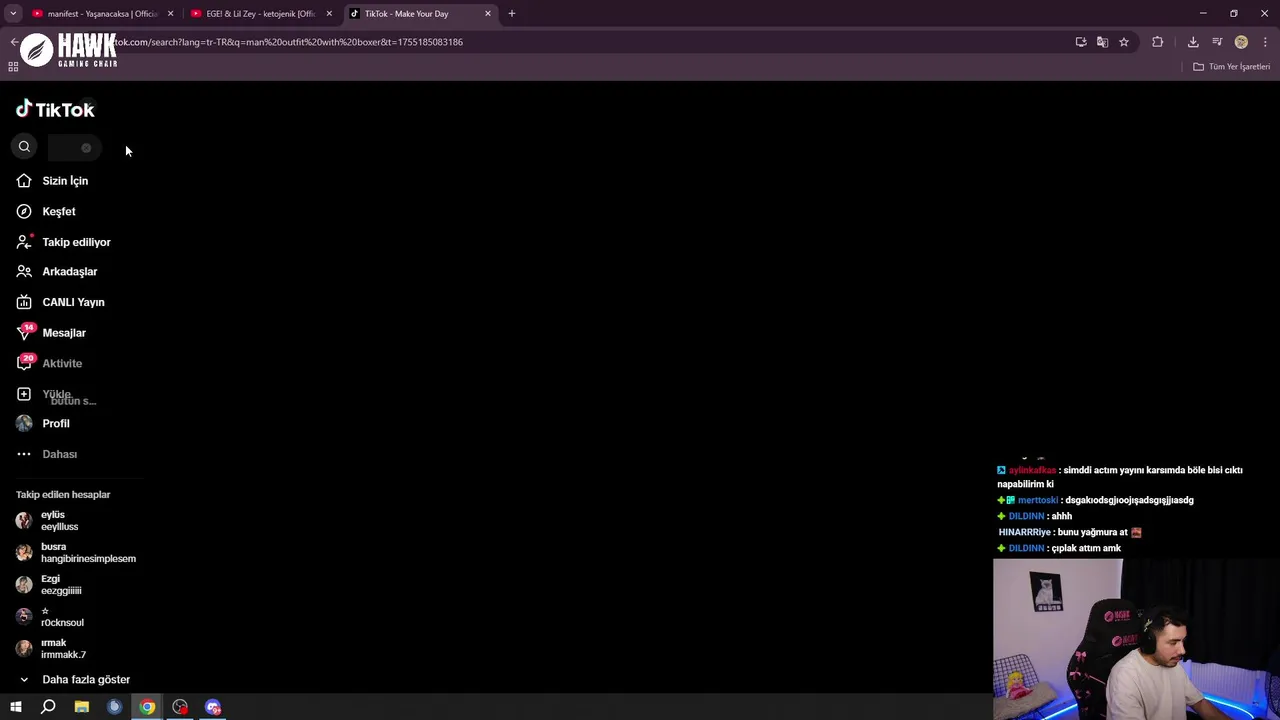1280x720 pixels.
Task: Click chat message from HINARRRiye
Action: pos(1070,532)
